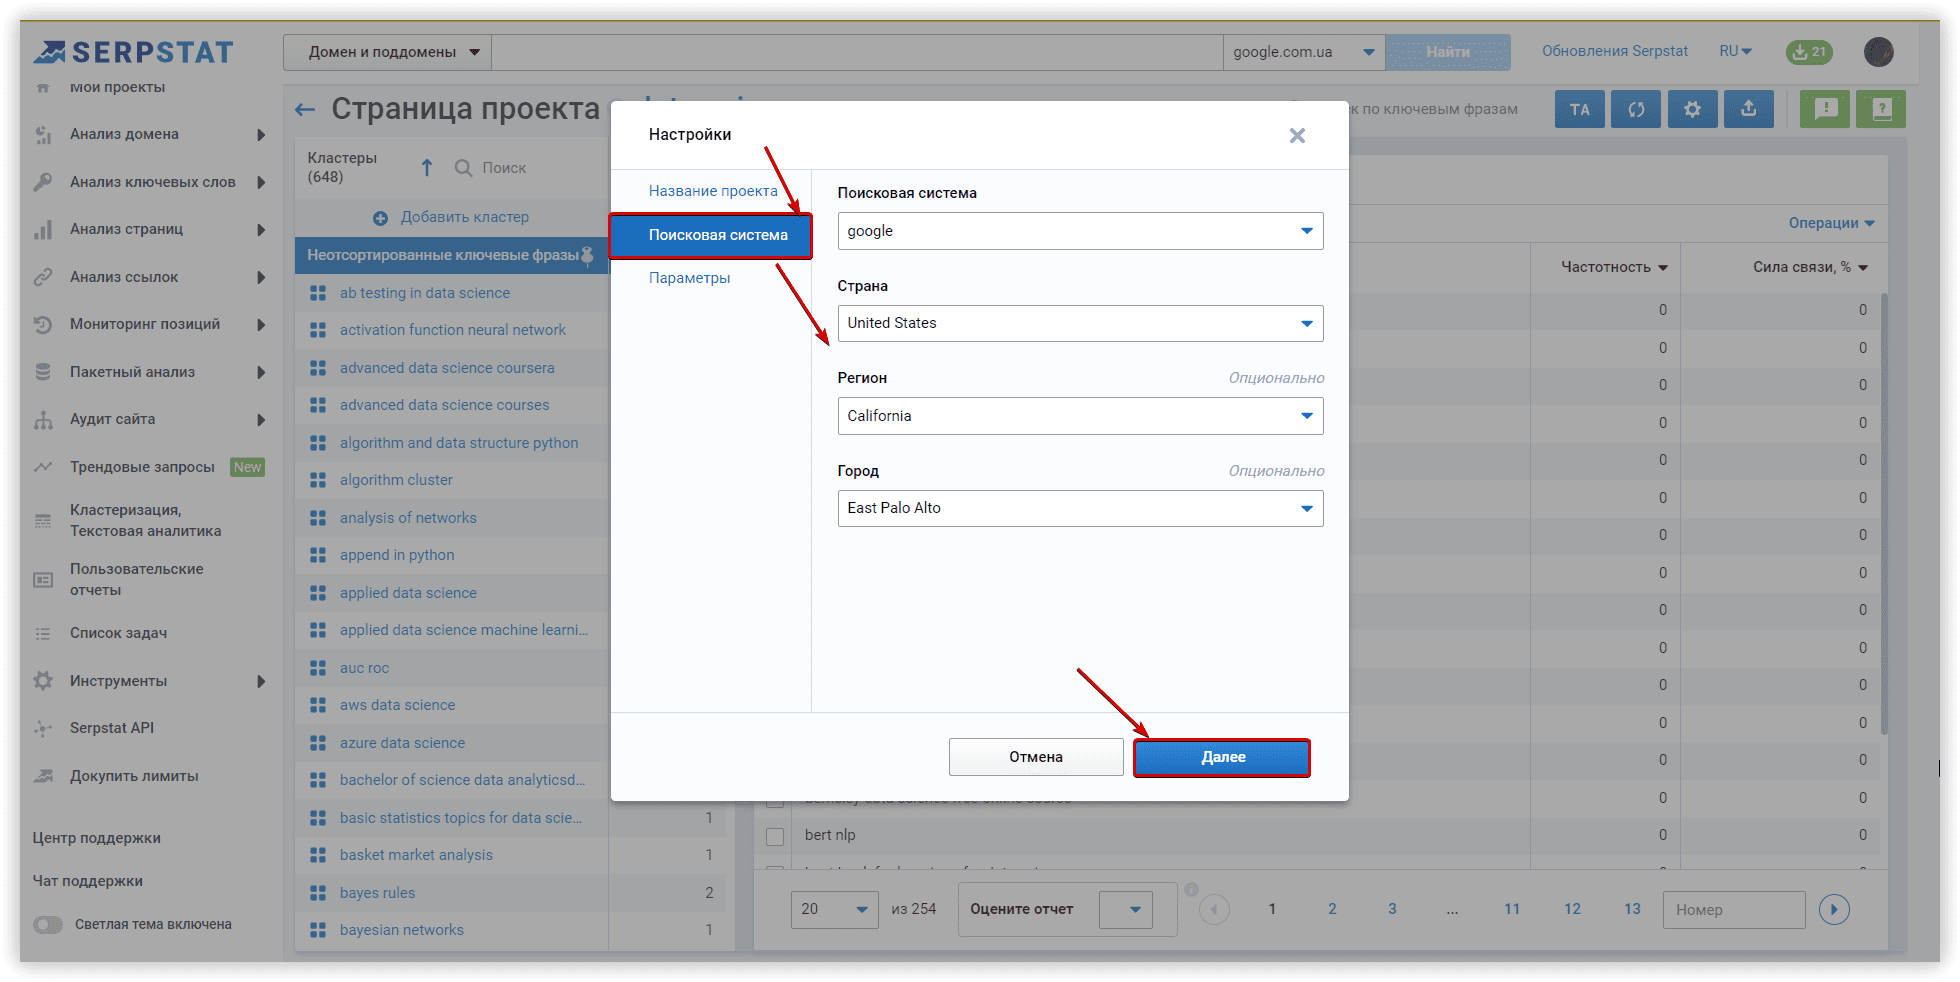Click the page number input field
Screen dimensions: 1960x982
coord(1733,910)
